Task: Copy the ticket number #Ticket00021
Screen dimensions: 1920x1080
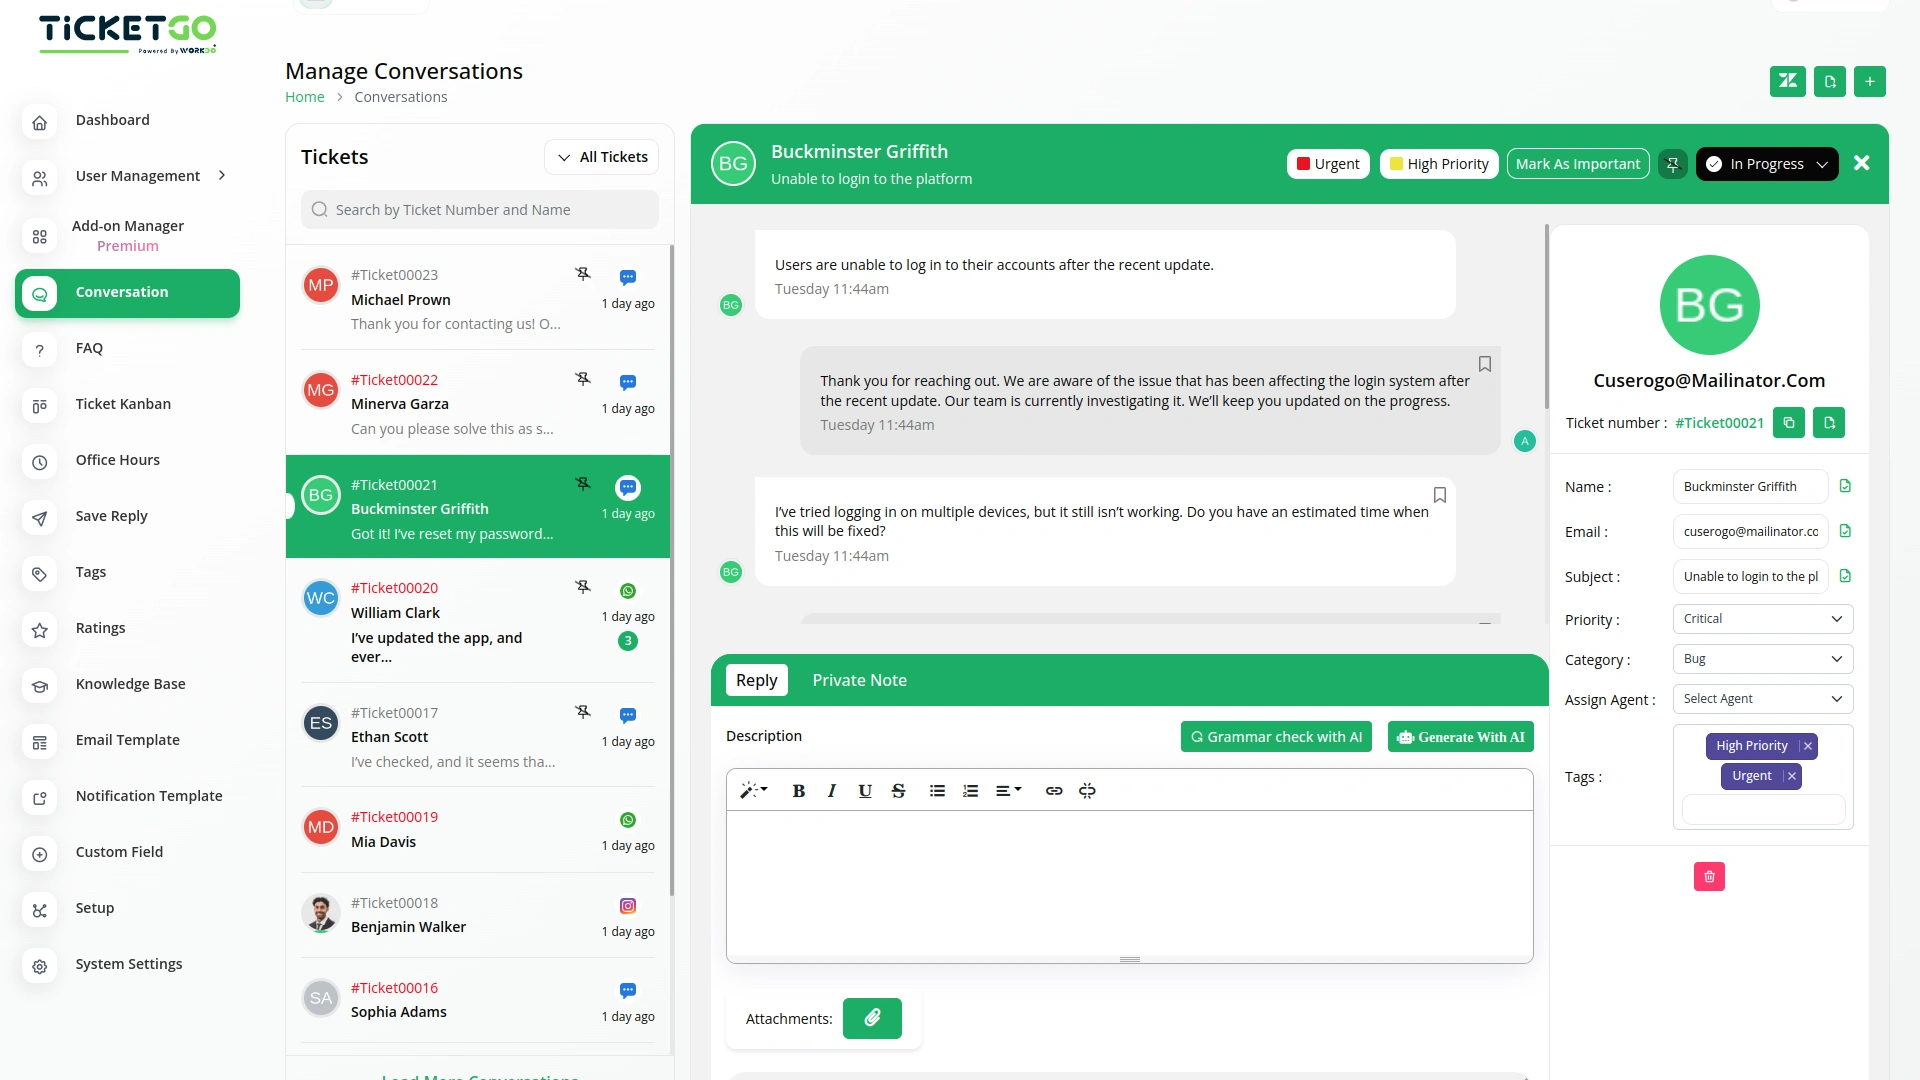Action: tap(1789, 422)
